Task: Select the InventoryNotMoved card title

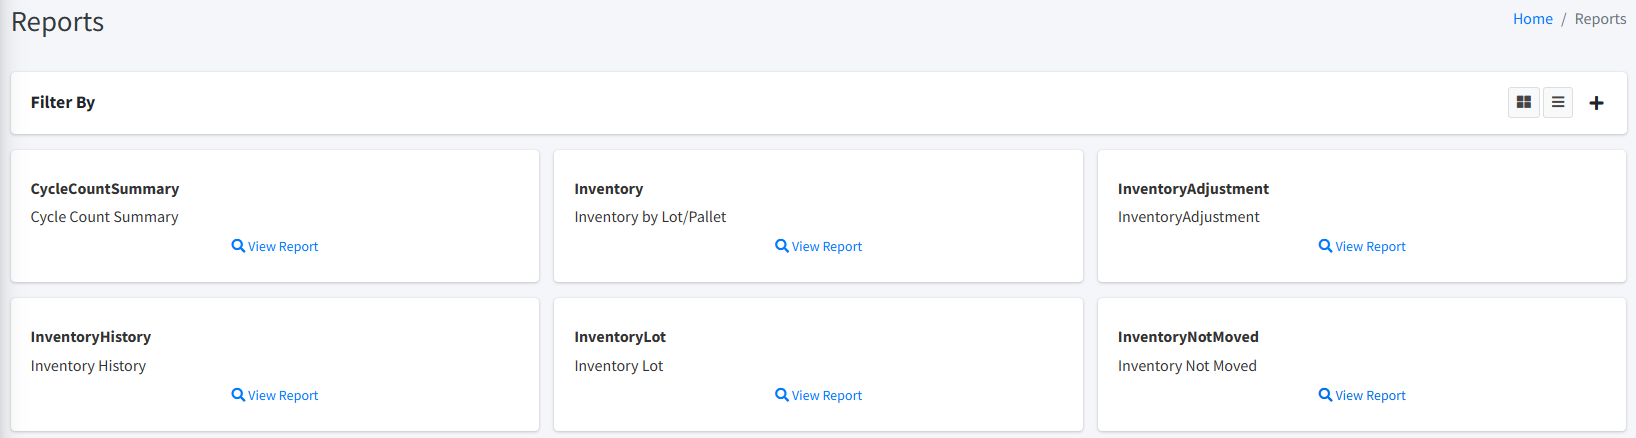Action: coord(1188,337)
